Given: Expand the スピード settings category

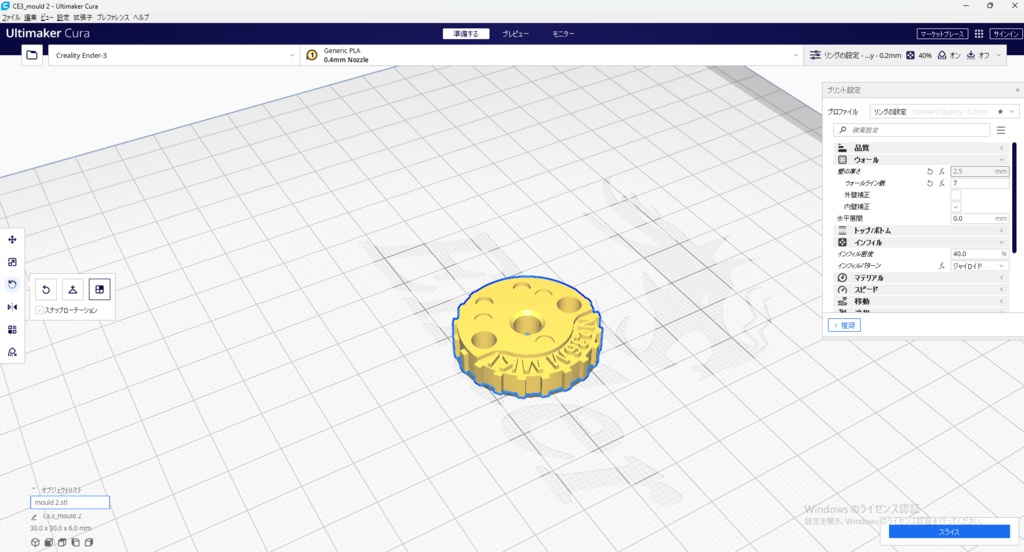Looking at the screenshot, I should tap(921, 289).
